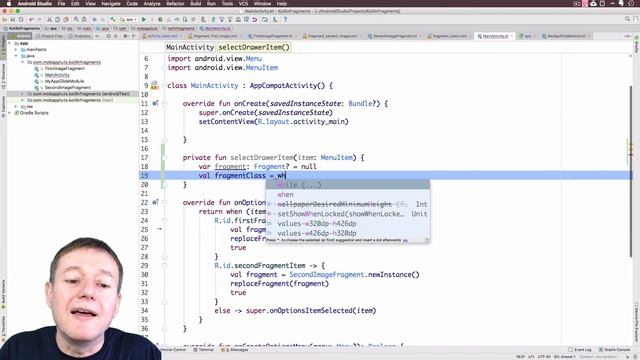Click the Search Everywhere magnifier icon
This screenshot has width=640, height=360.
coord(628,19)
